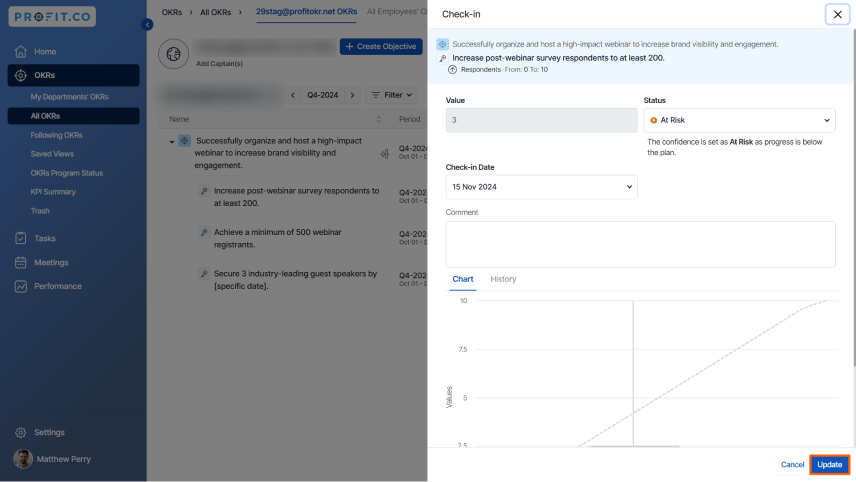Open the Check-in Date dropdown
This screenshot has height=482, width=856.
click(542, 187)
